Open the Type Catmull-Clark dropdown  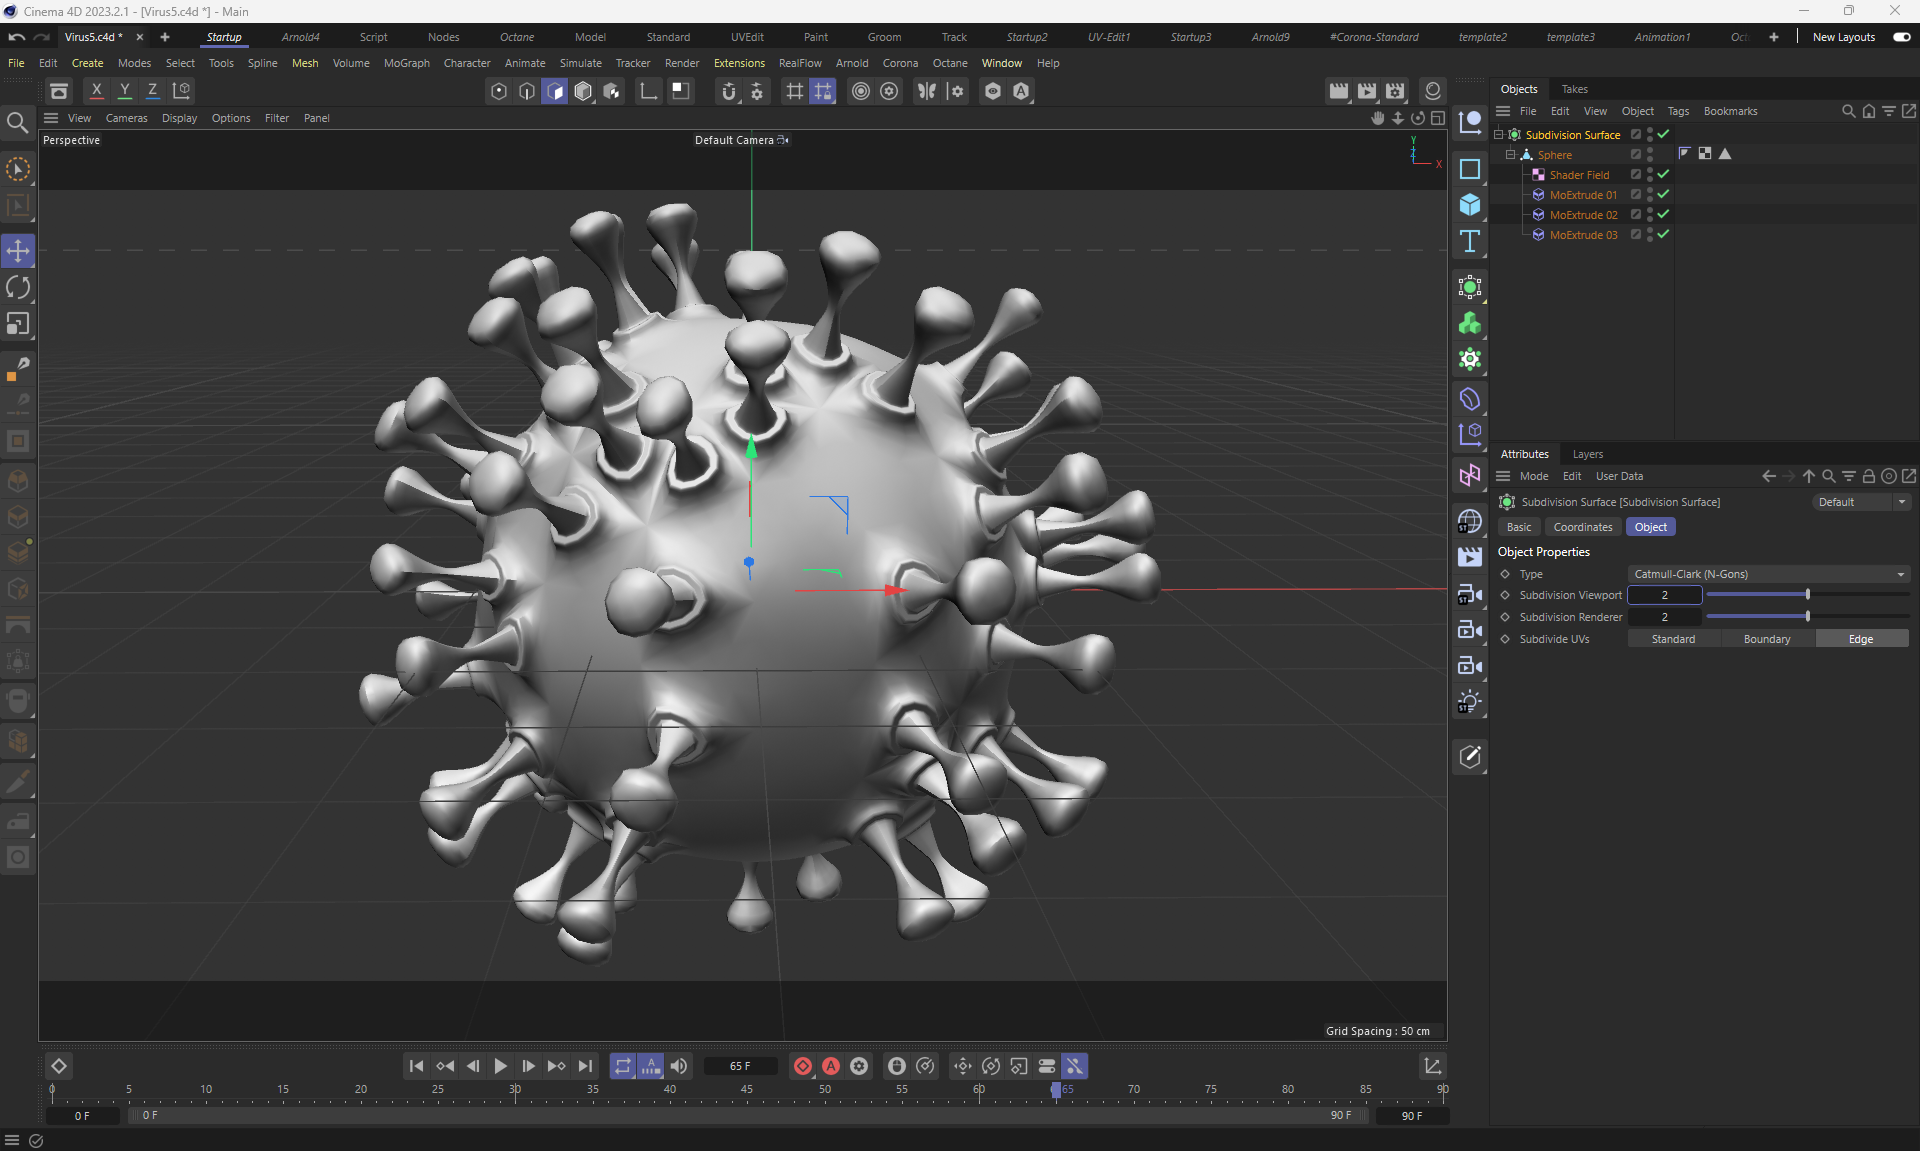tap(1768, 574)
